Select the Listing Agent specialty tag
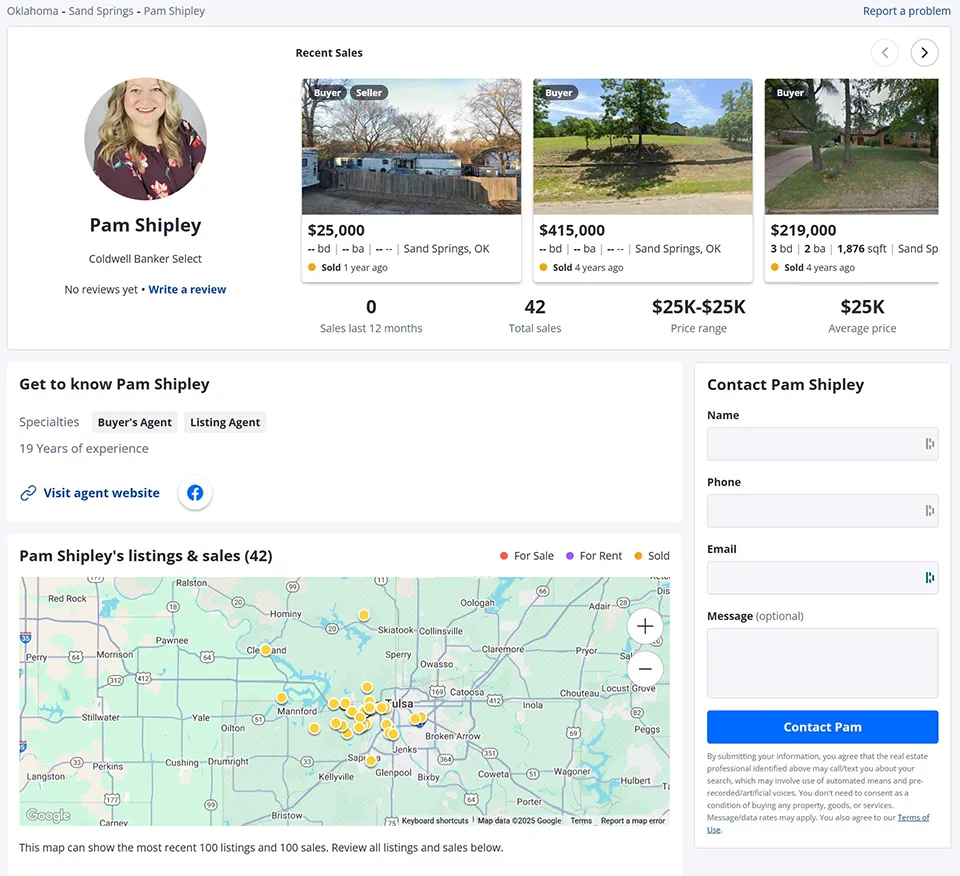The height and width of the screenshot is (876, 960). tap(225, 423)
